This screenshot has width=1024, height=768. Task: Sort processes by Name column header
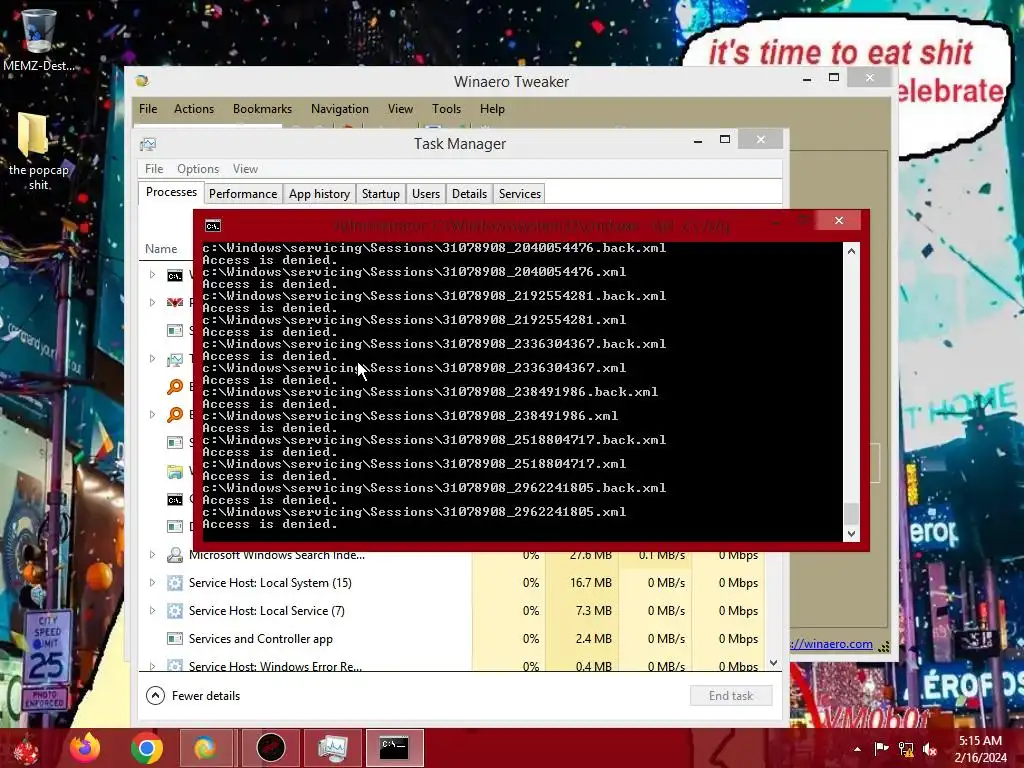(x=161, y=249)
